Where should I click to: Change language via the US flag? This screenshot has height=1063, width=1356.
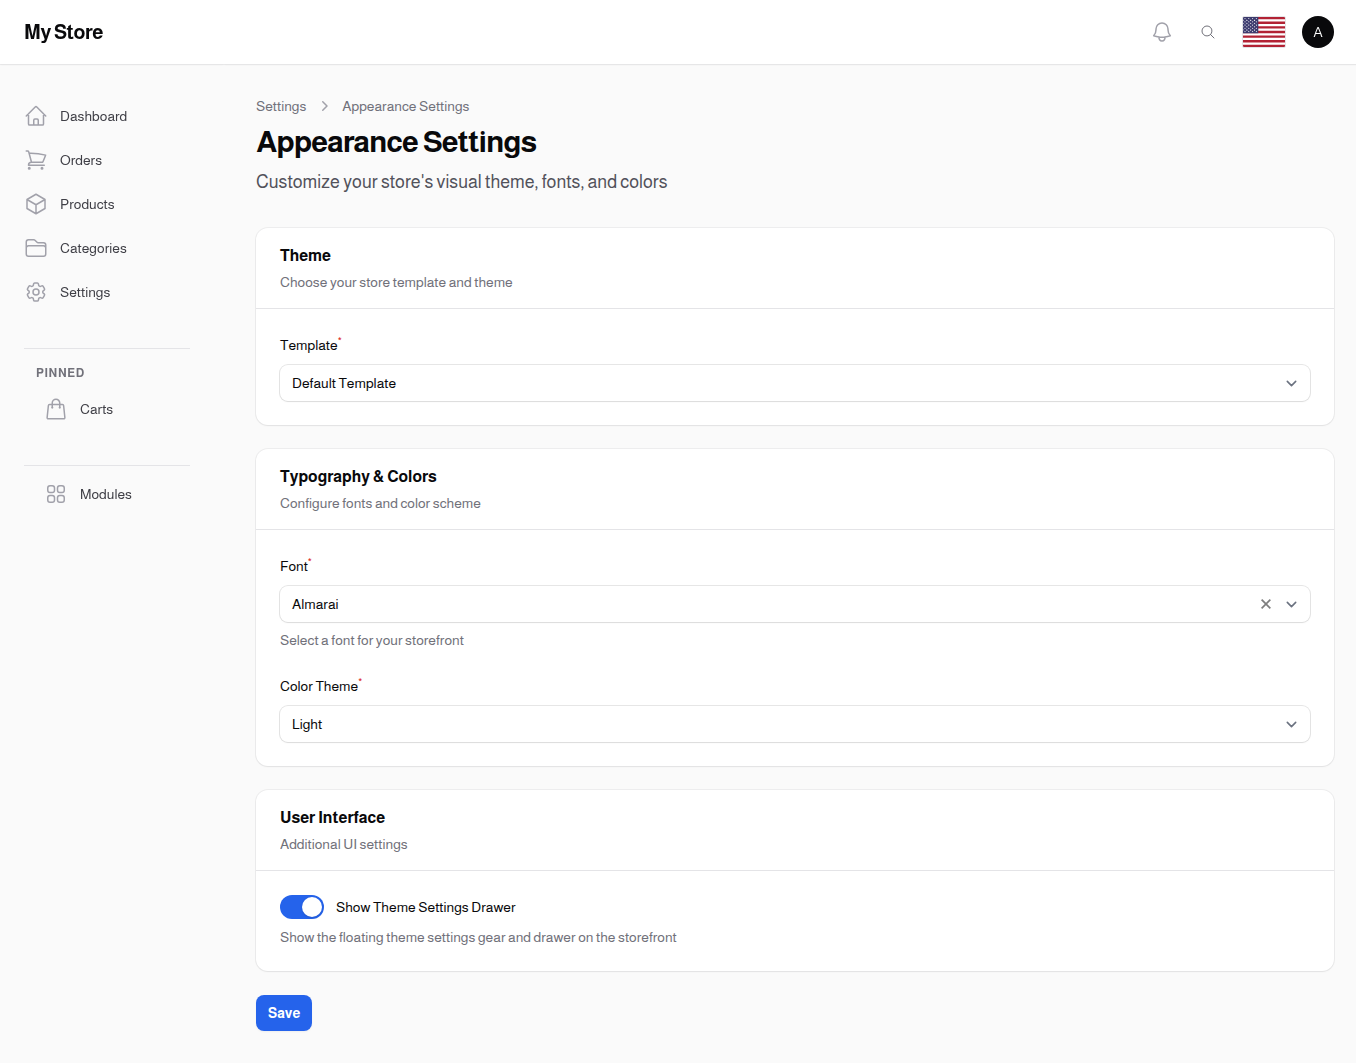click(1263, 31)
